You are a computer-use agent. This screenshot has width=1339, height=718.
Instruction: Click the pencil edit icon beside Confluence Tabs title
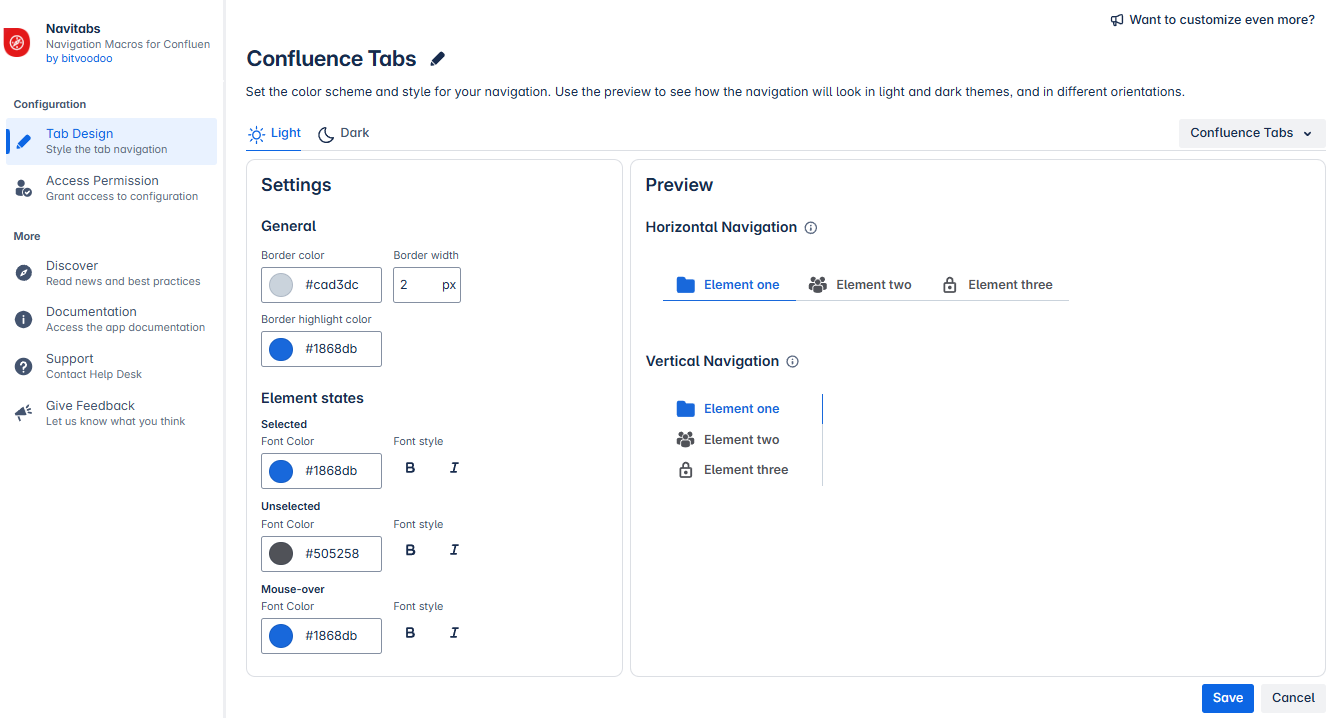tap(437, 59)
